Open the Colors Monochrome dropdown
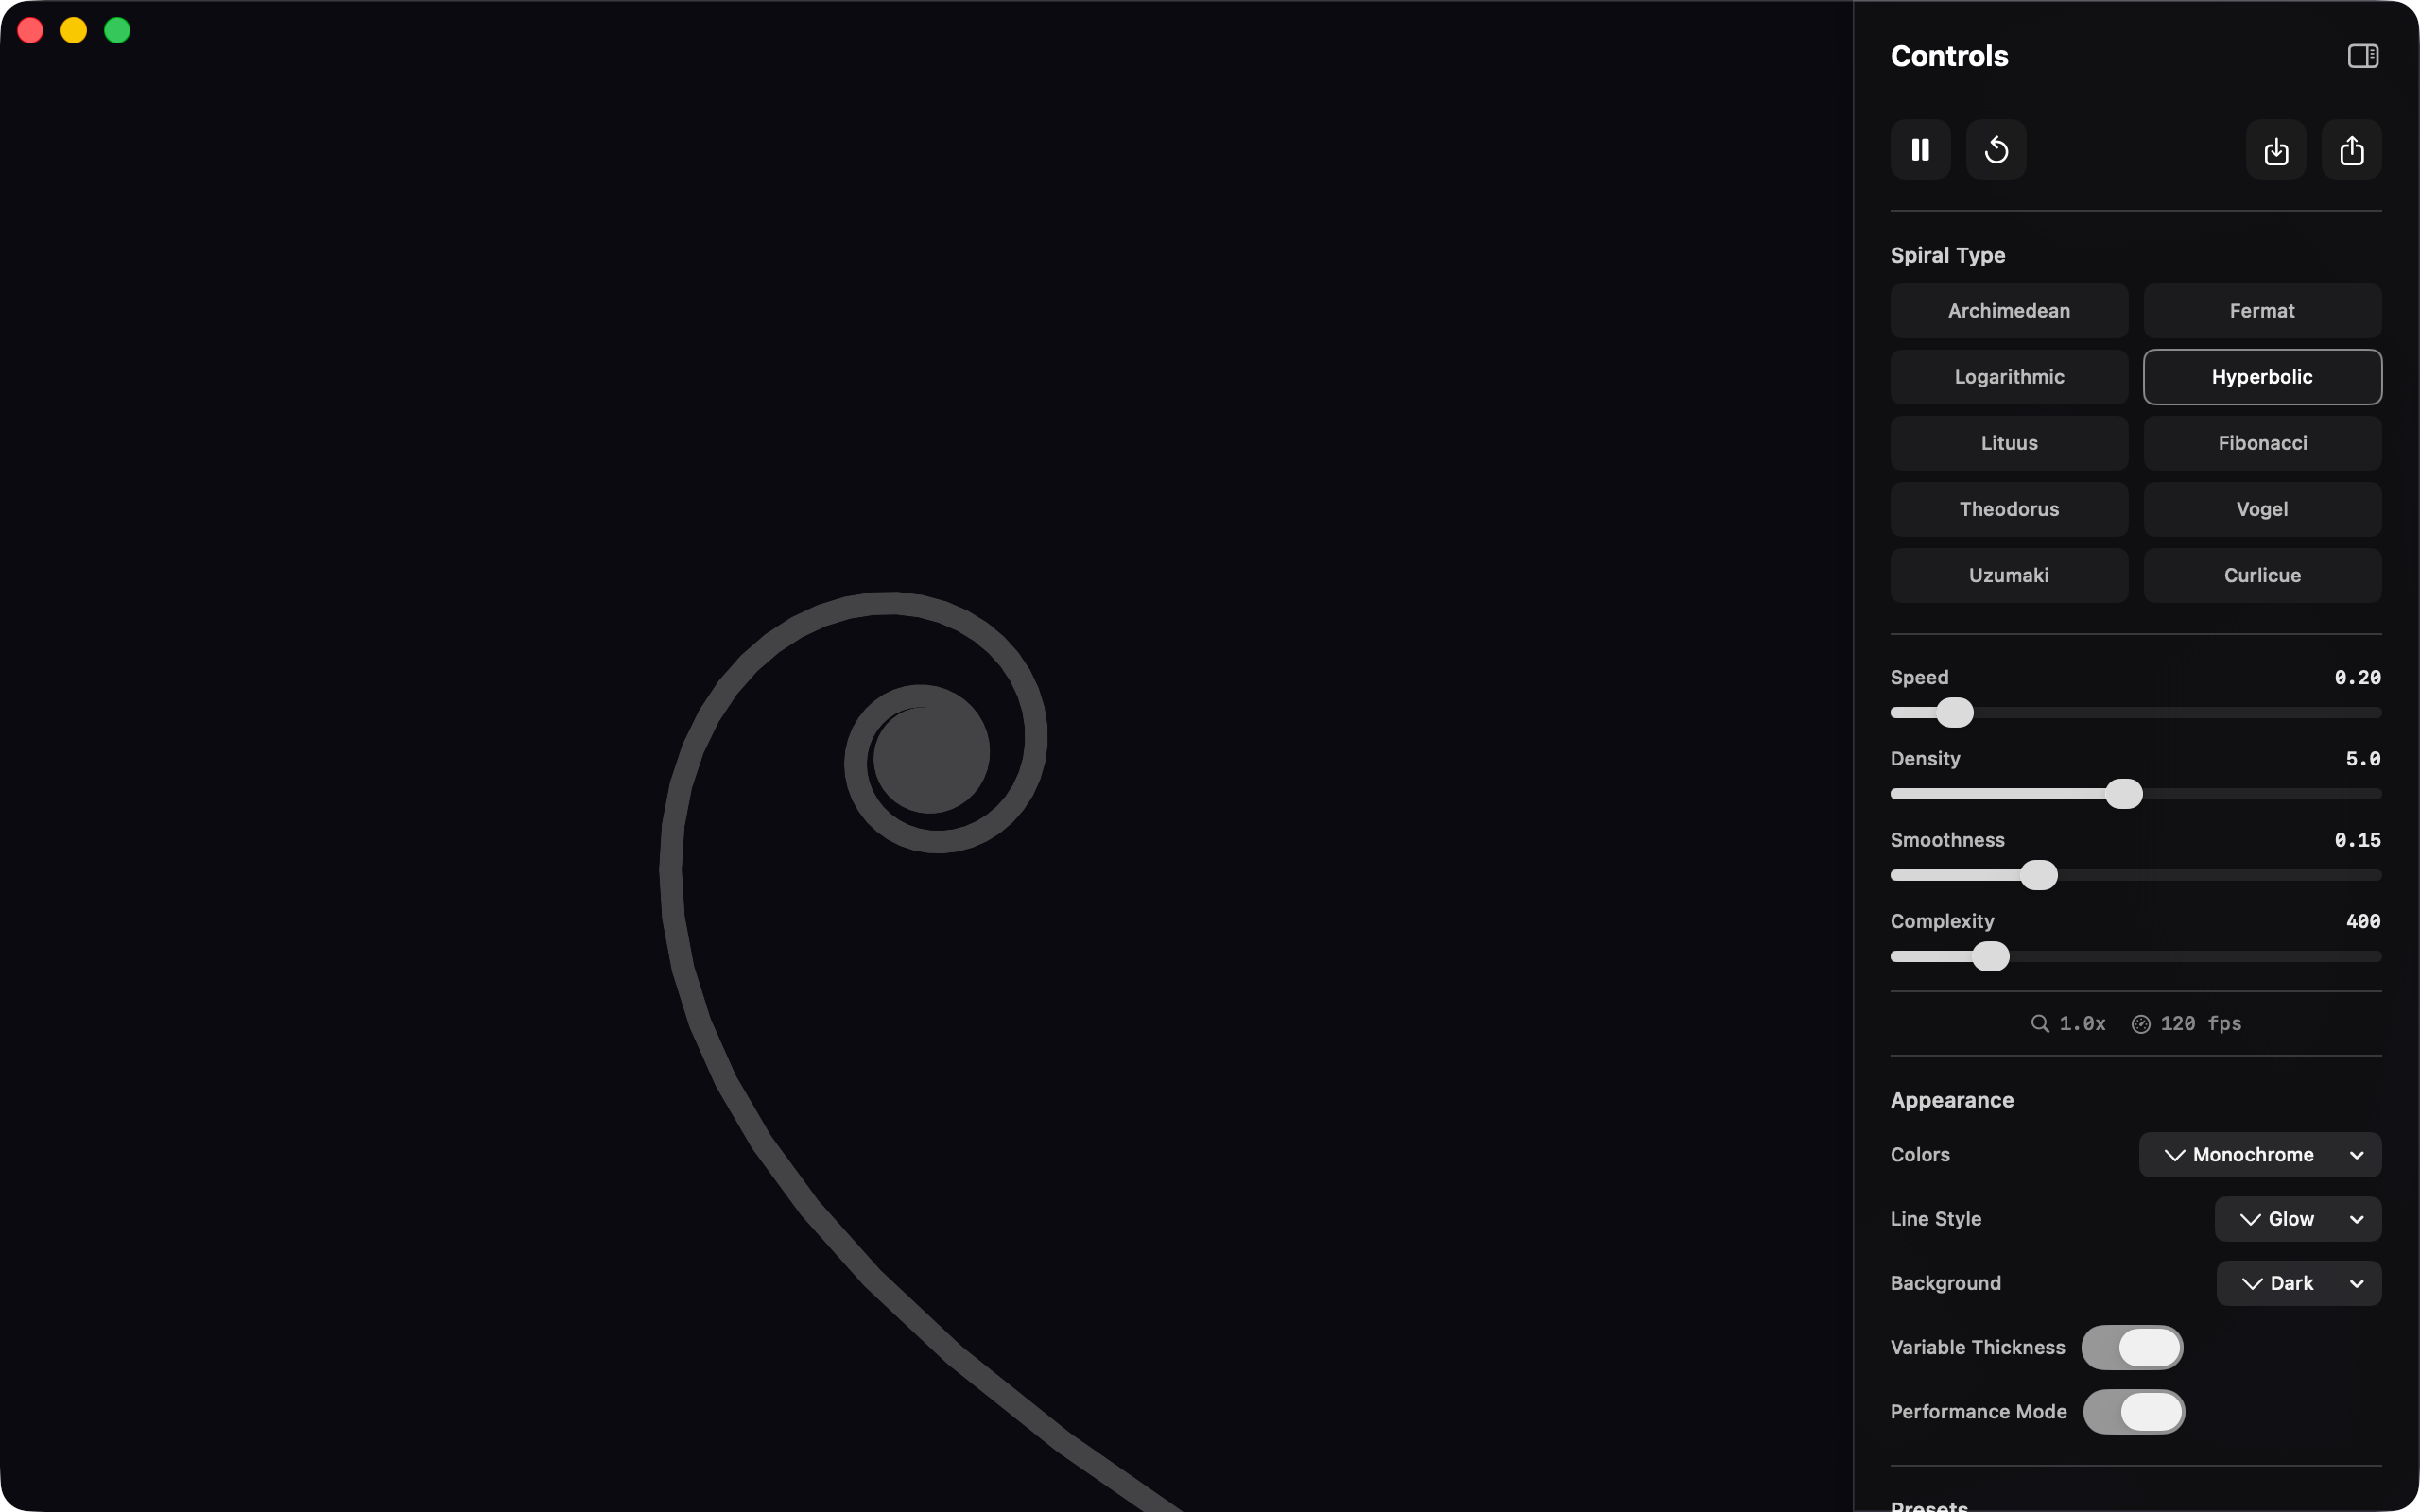Screen dimensions: 2420x1512 point(2260,1155)
